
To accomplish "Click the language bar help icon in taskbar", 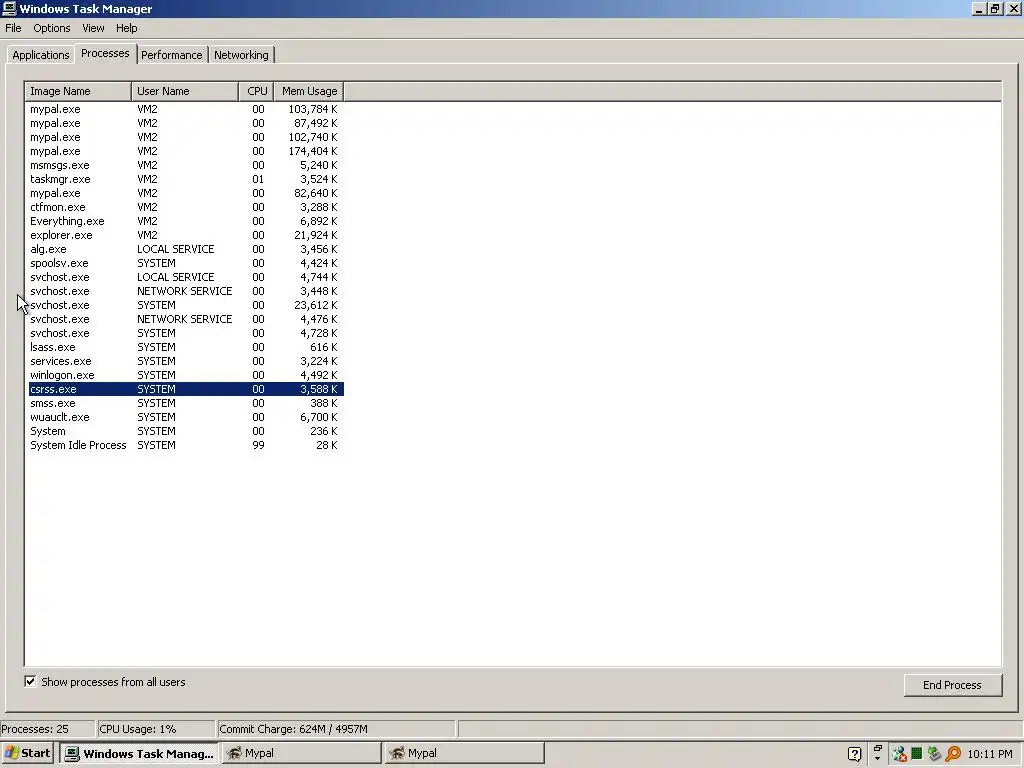I will 854,754.
